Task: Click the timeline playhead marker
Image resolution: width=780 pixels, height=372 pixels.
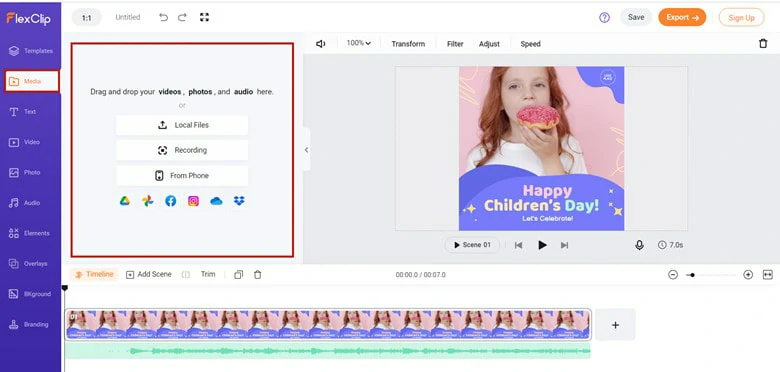Action: pos(64,288)
